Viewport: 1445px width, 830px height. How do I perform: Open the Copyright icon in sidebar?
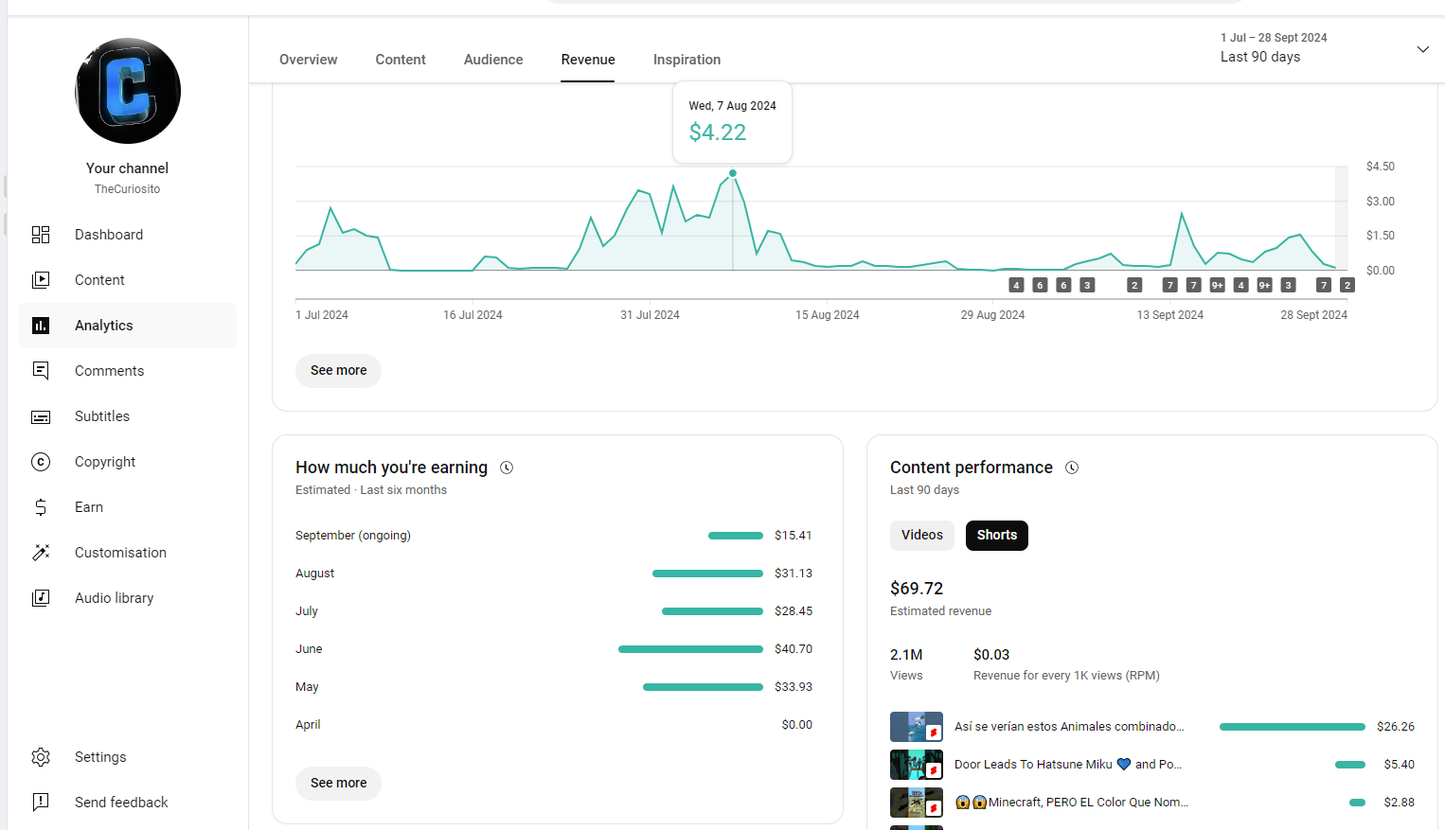coord(41,462)
